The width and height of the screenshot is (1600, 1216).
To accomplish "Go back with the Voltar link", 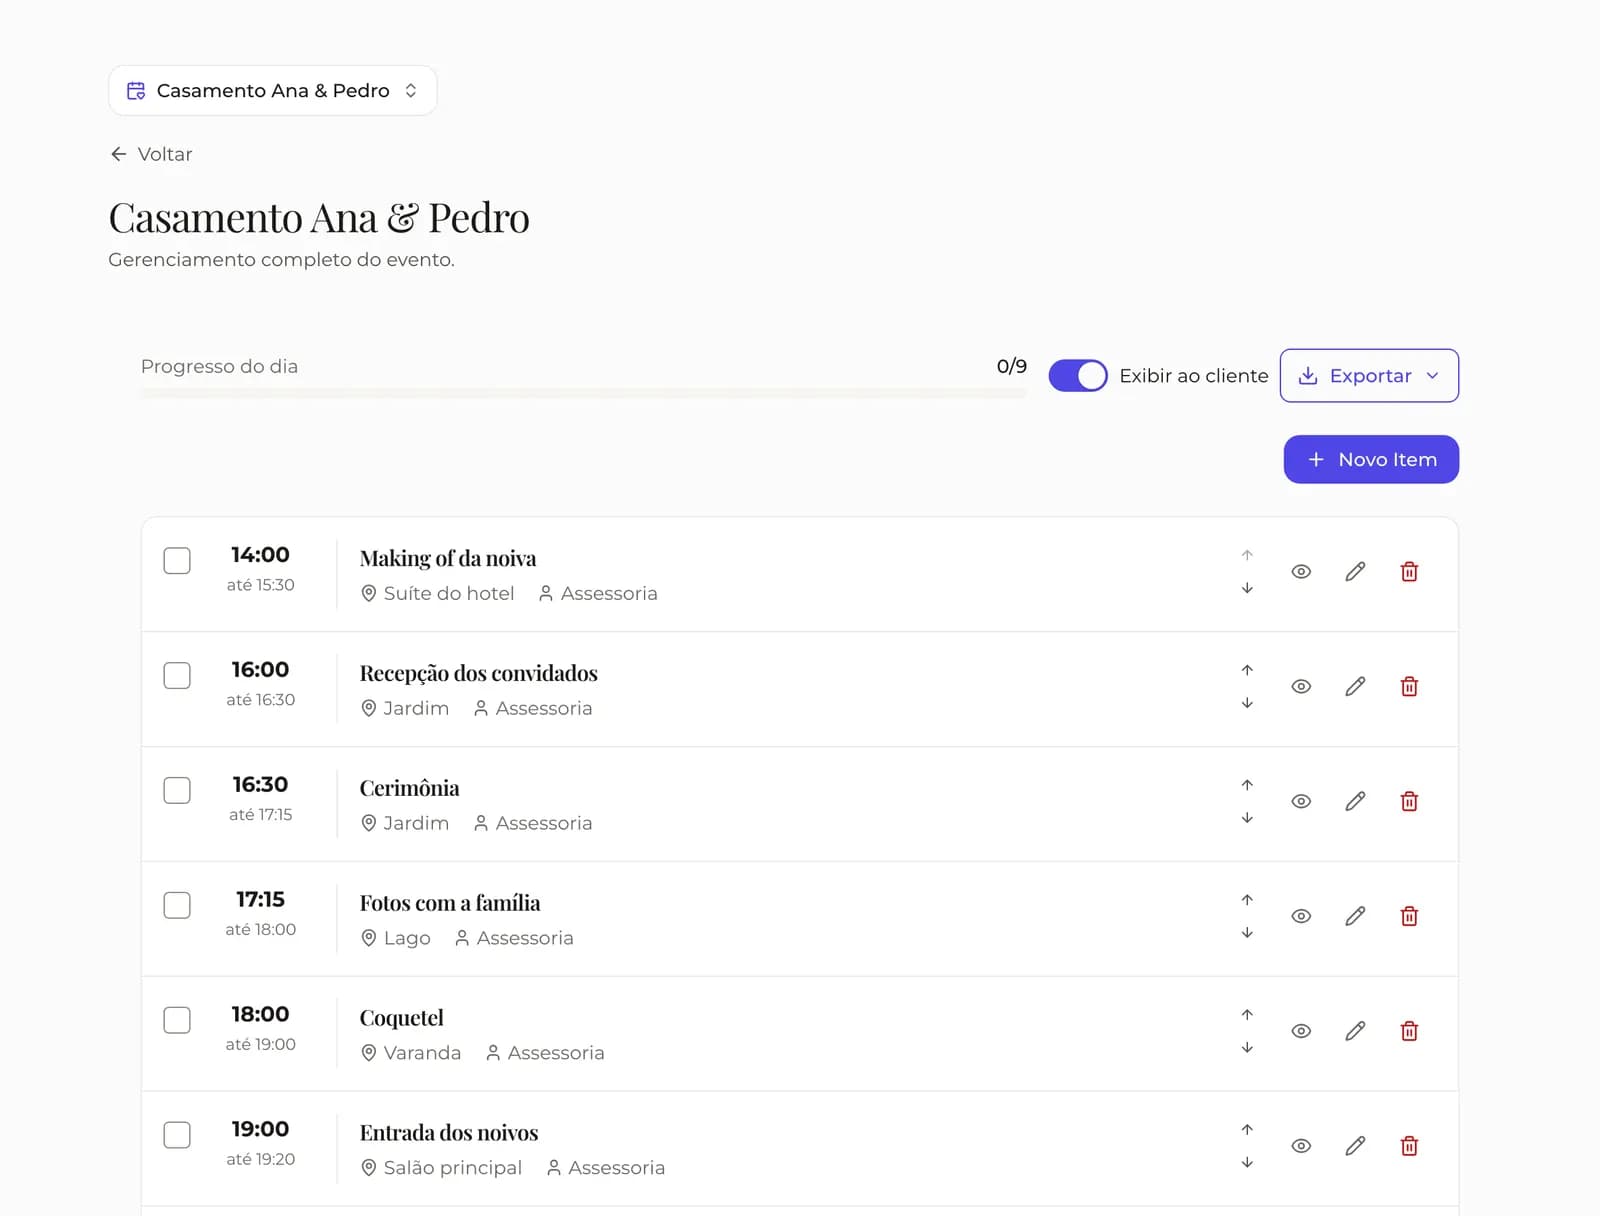I will [151, 154].
